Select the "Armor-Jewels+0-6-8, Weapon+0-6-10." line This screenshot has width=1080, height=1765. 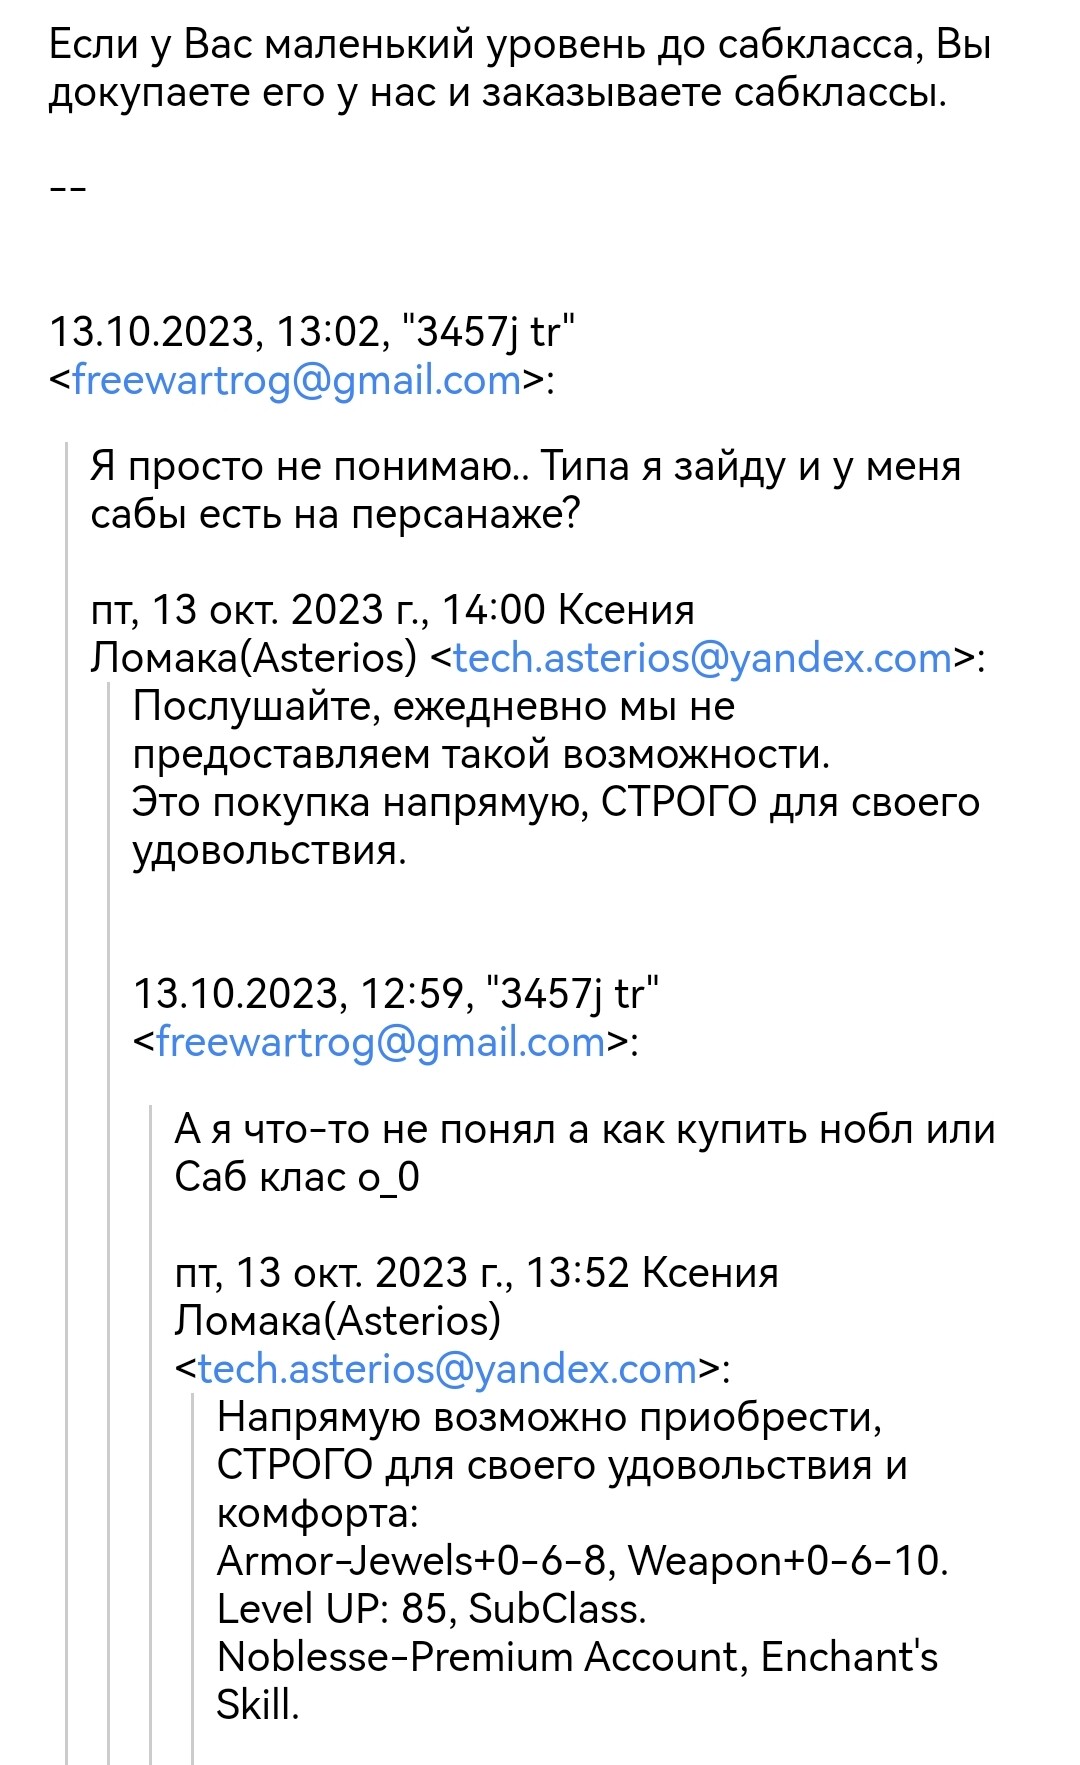click(582, 1561)
